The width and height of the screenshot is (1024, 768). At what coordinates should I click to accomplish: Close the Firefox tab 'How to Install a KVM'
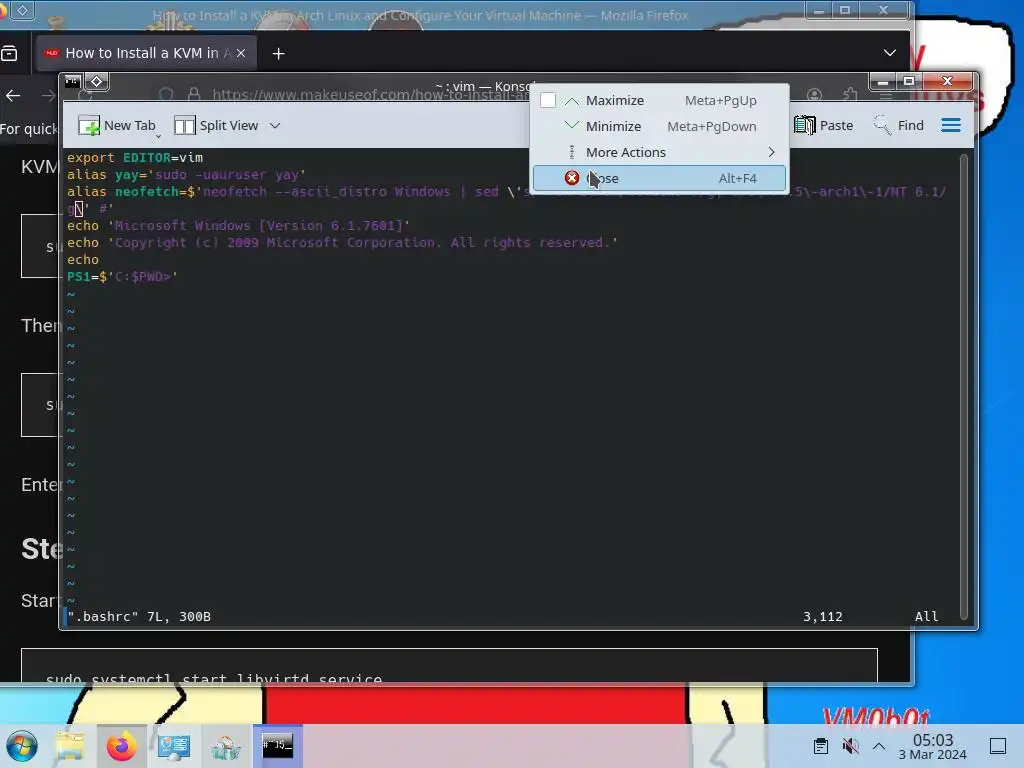(x=241, y=54)
